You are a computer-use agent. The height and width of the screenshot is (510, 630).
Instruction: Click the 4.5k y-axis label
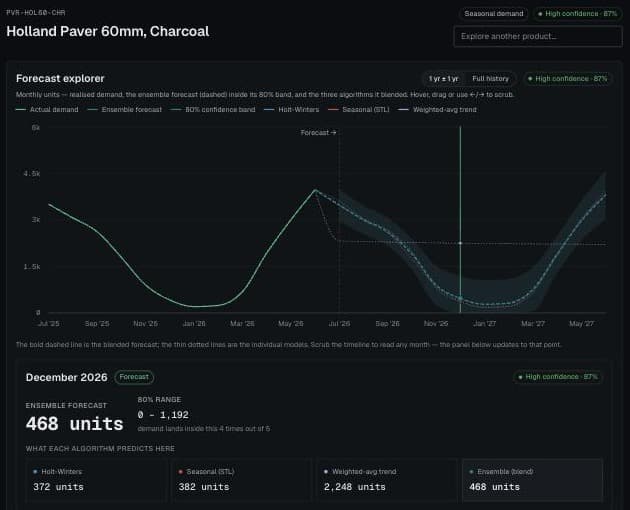32,174
